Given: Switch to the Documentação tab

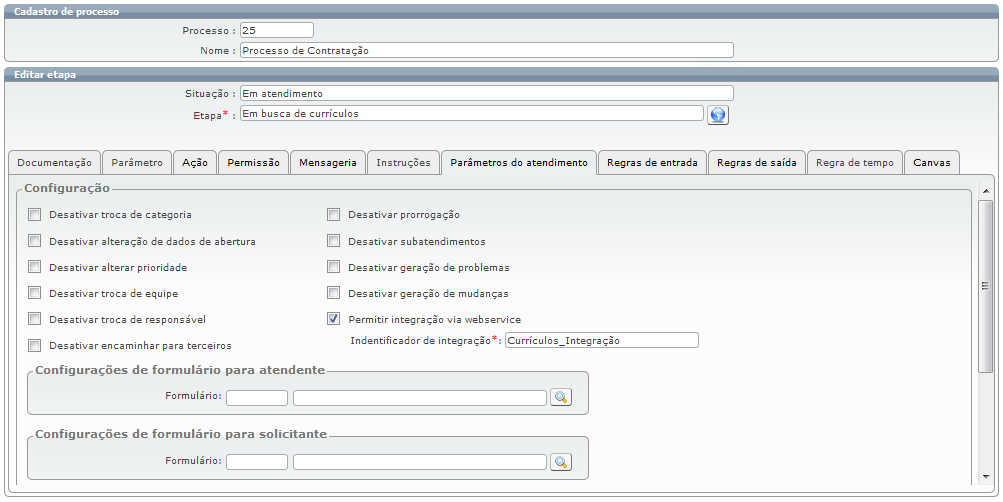Looking at the screenshot, I should (x=54, y=162).
